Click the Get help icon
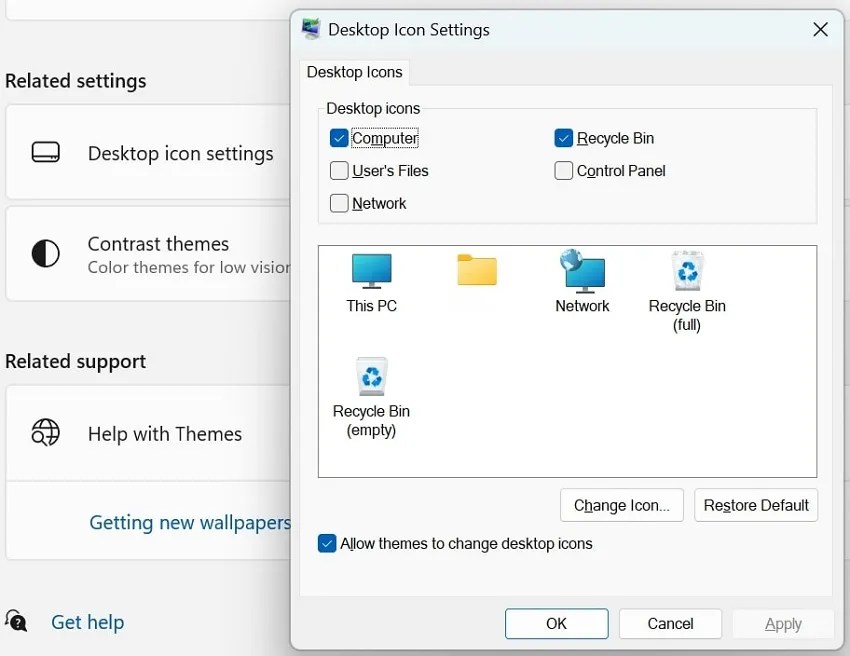Screen dimensions: 850x656 pyautogui.click(x=16, y=621)
